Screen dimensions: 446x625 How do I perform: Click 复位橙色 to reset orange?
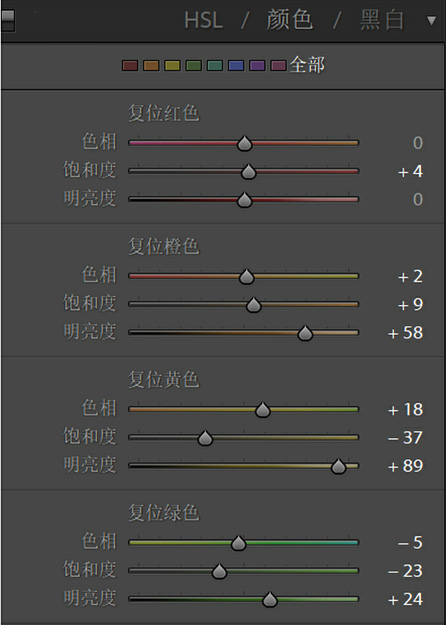(163, 247)
